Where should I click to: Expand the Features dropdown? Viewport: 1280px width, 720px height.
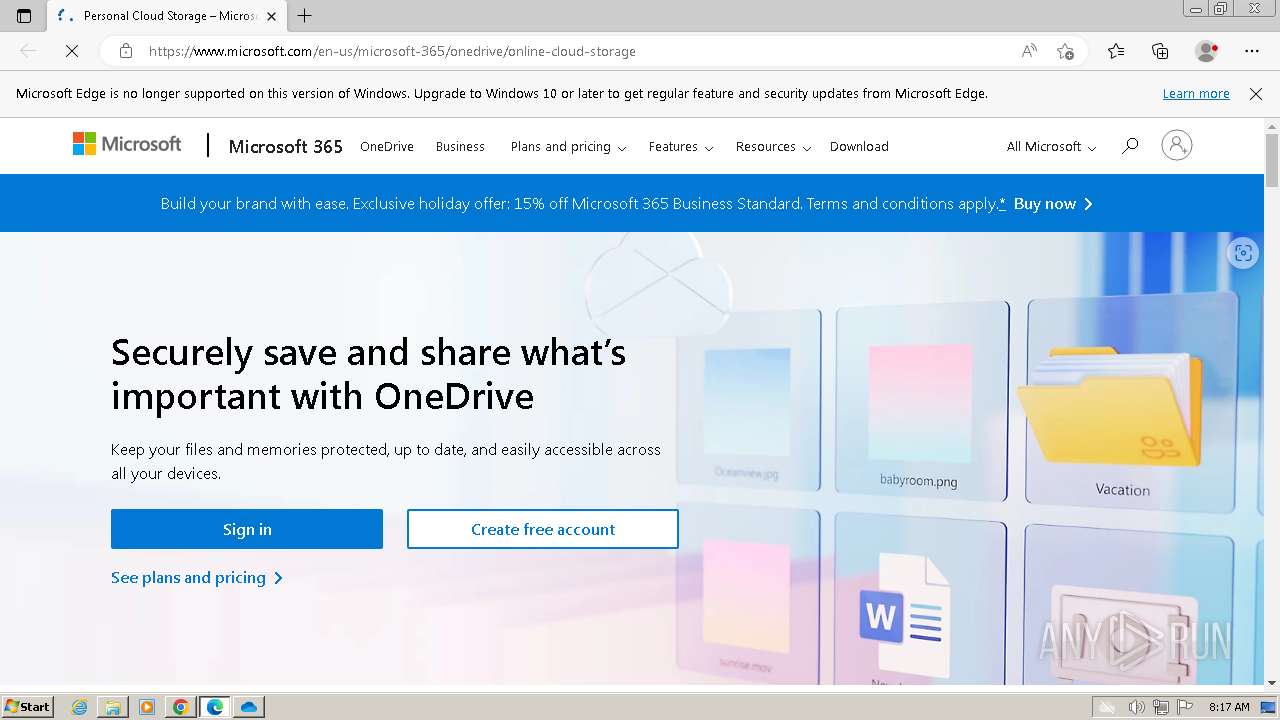tap(681, 146)
